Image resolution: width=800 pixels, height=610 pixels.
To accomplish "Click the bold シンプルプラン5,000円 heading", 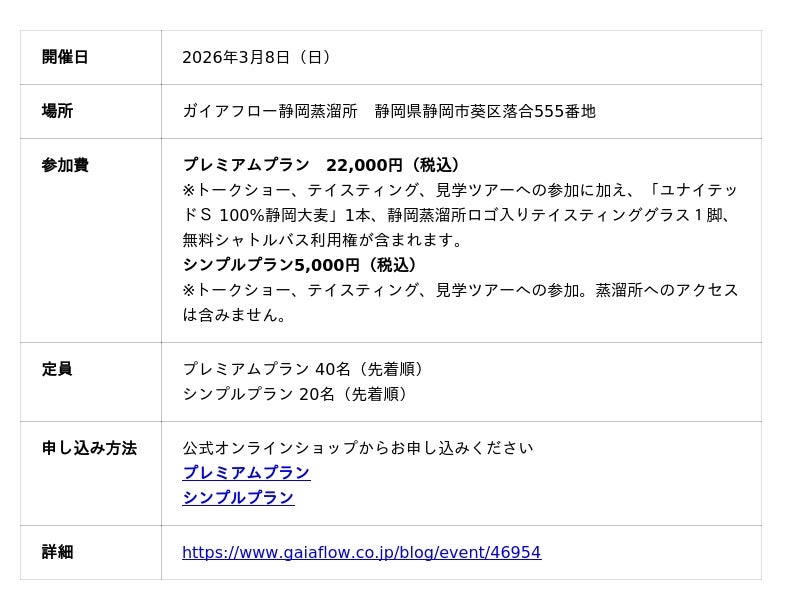I will click(x=300, y=265).
